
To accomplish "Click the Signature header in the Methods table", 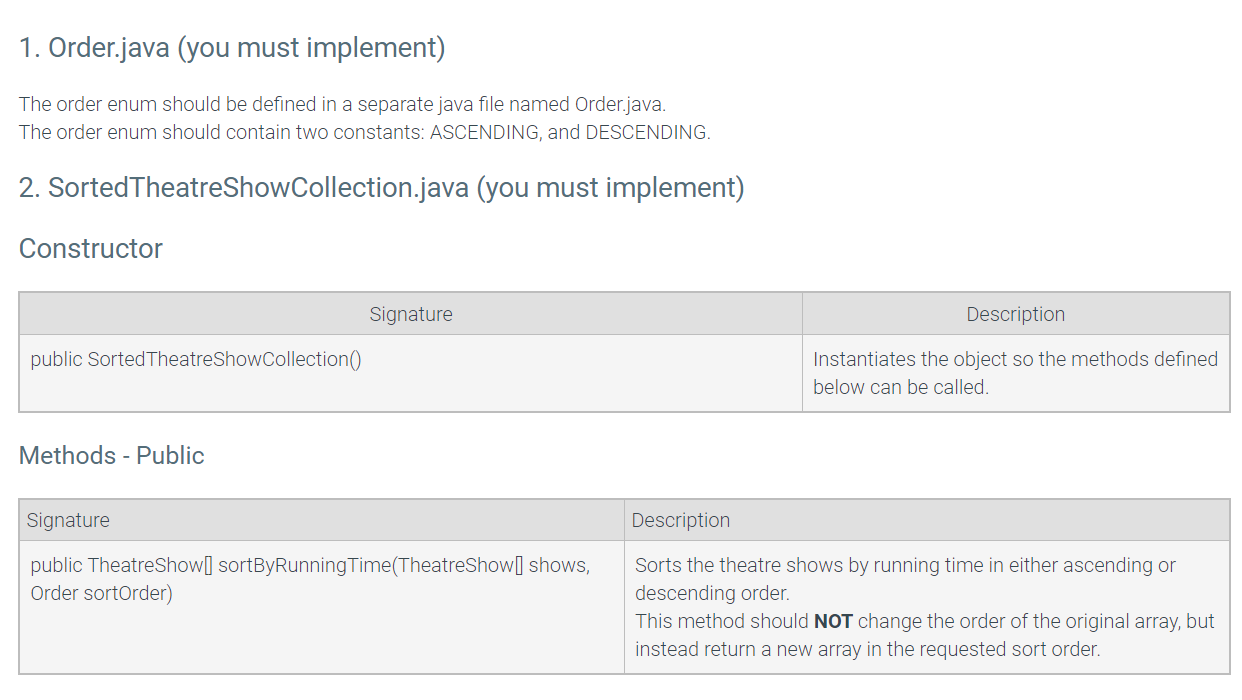I will coord(68,520).
